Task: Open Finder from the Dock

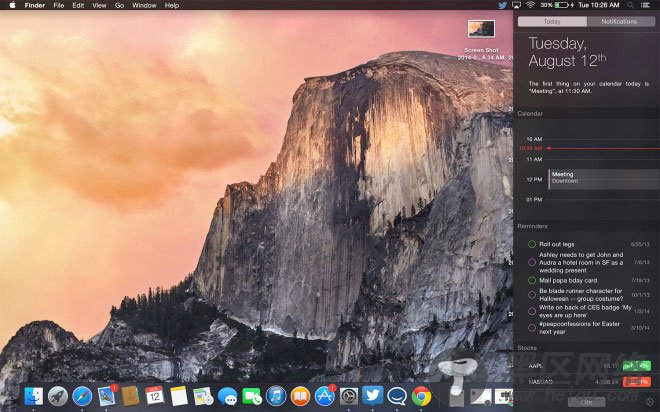Action: 34,396
